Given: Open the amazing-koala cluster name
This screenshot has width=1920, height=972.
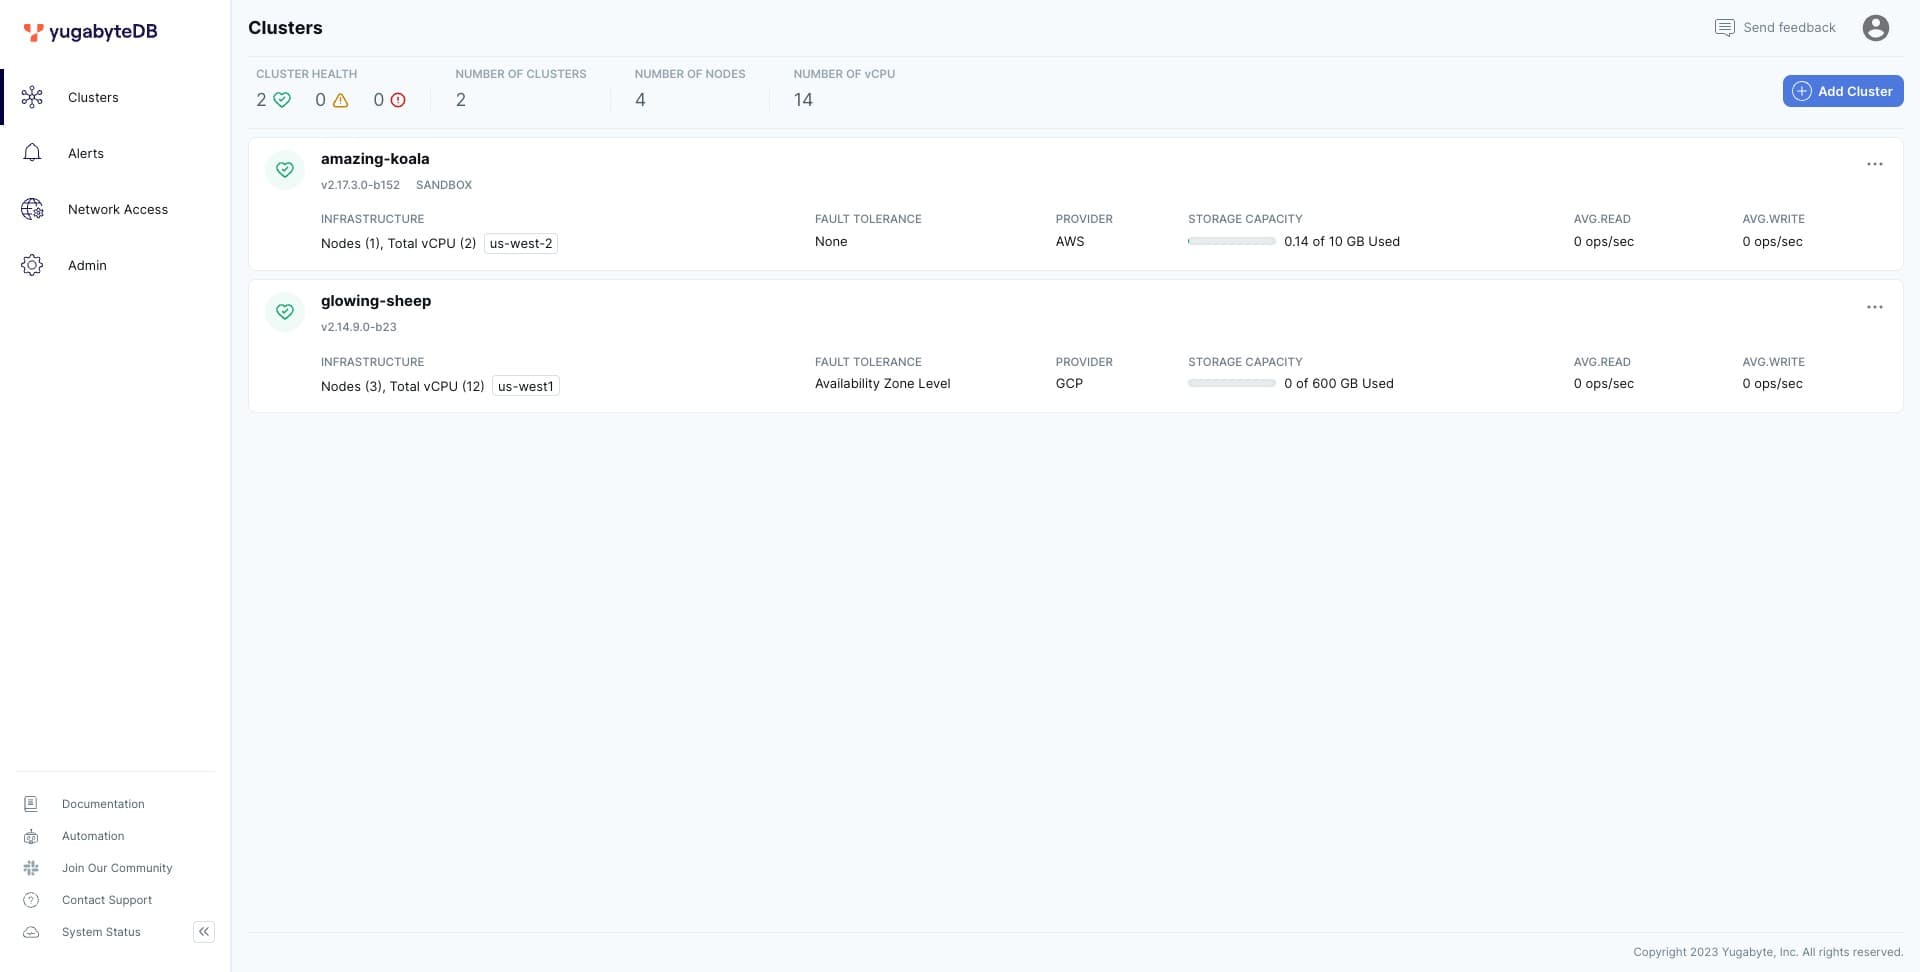Looking at the screenshot, I should tap(375, 159).
